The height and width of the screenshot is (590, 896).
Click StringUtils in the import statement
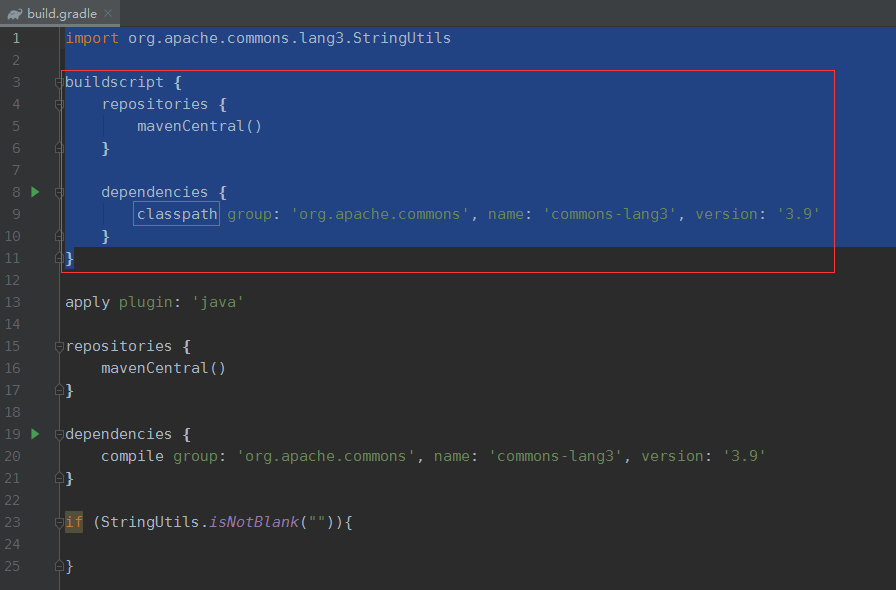(401, 38)
